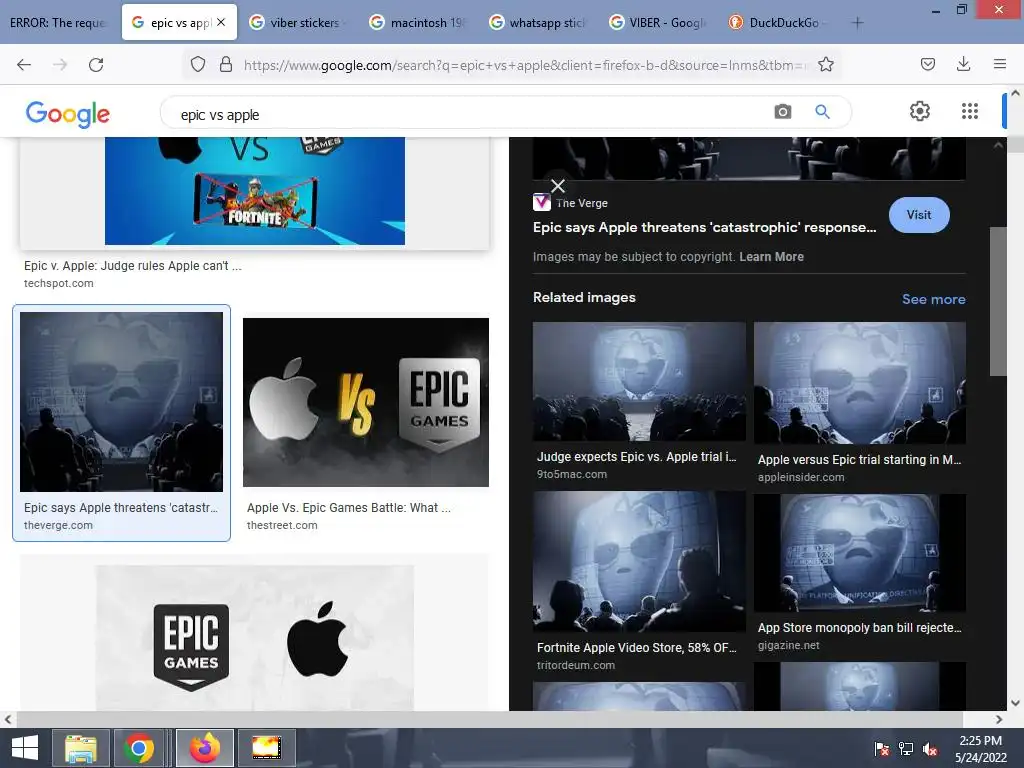This screenshot has width=1024, height=768.
Task: Switch to the VIBER - Google tab
Action: (658, 23)
